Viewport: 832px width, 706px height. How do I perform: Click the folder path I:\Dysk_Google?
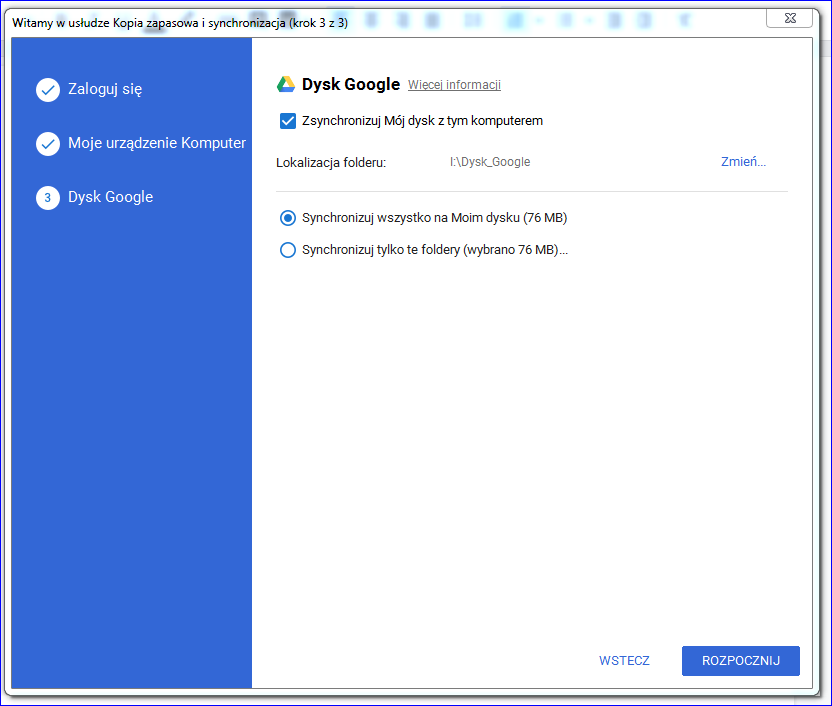click(490, 162)
